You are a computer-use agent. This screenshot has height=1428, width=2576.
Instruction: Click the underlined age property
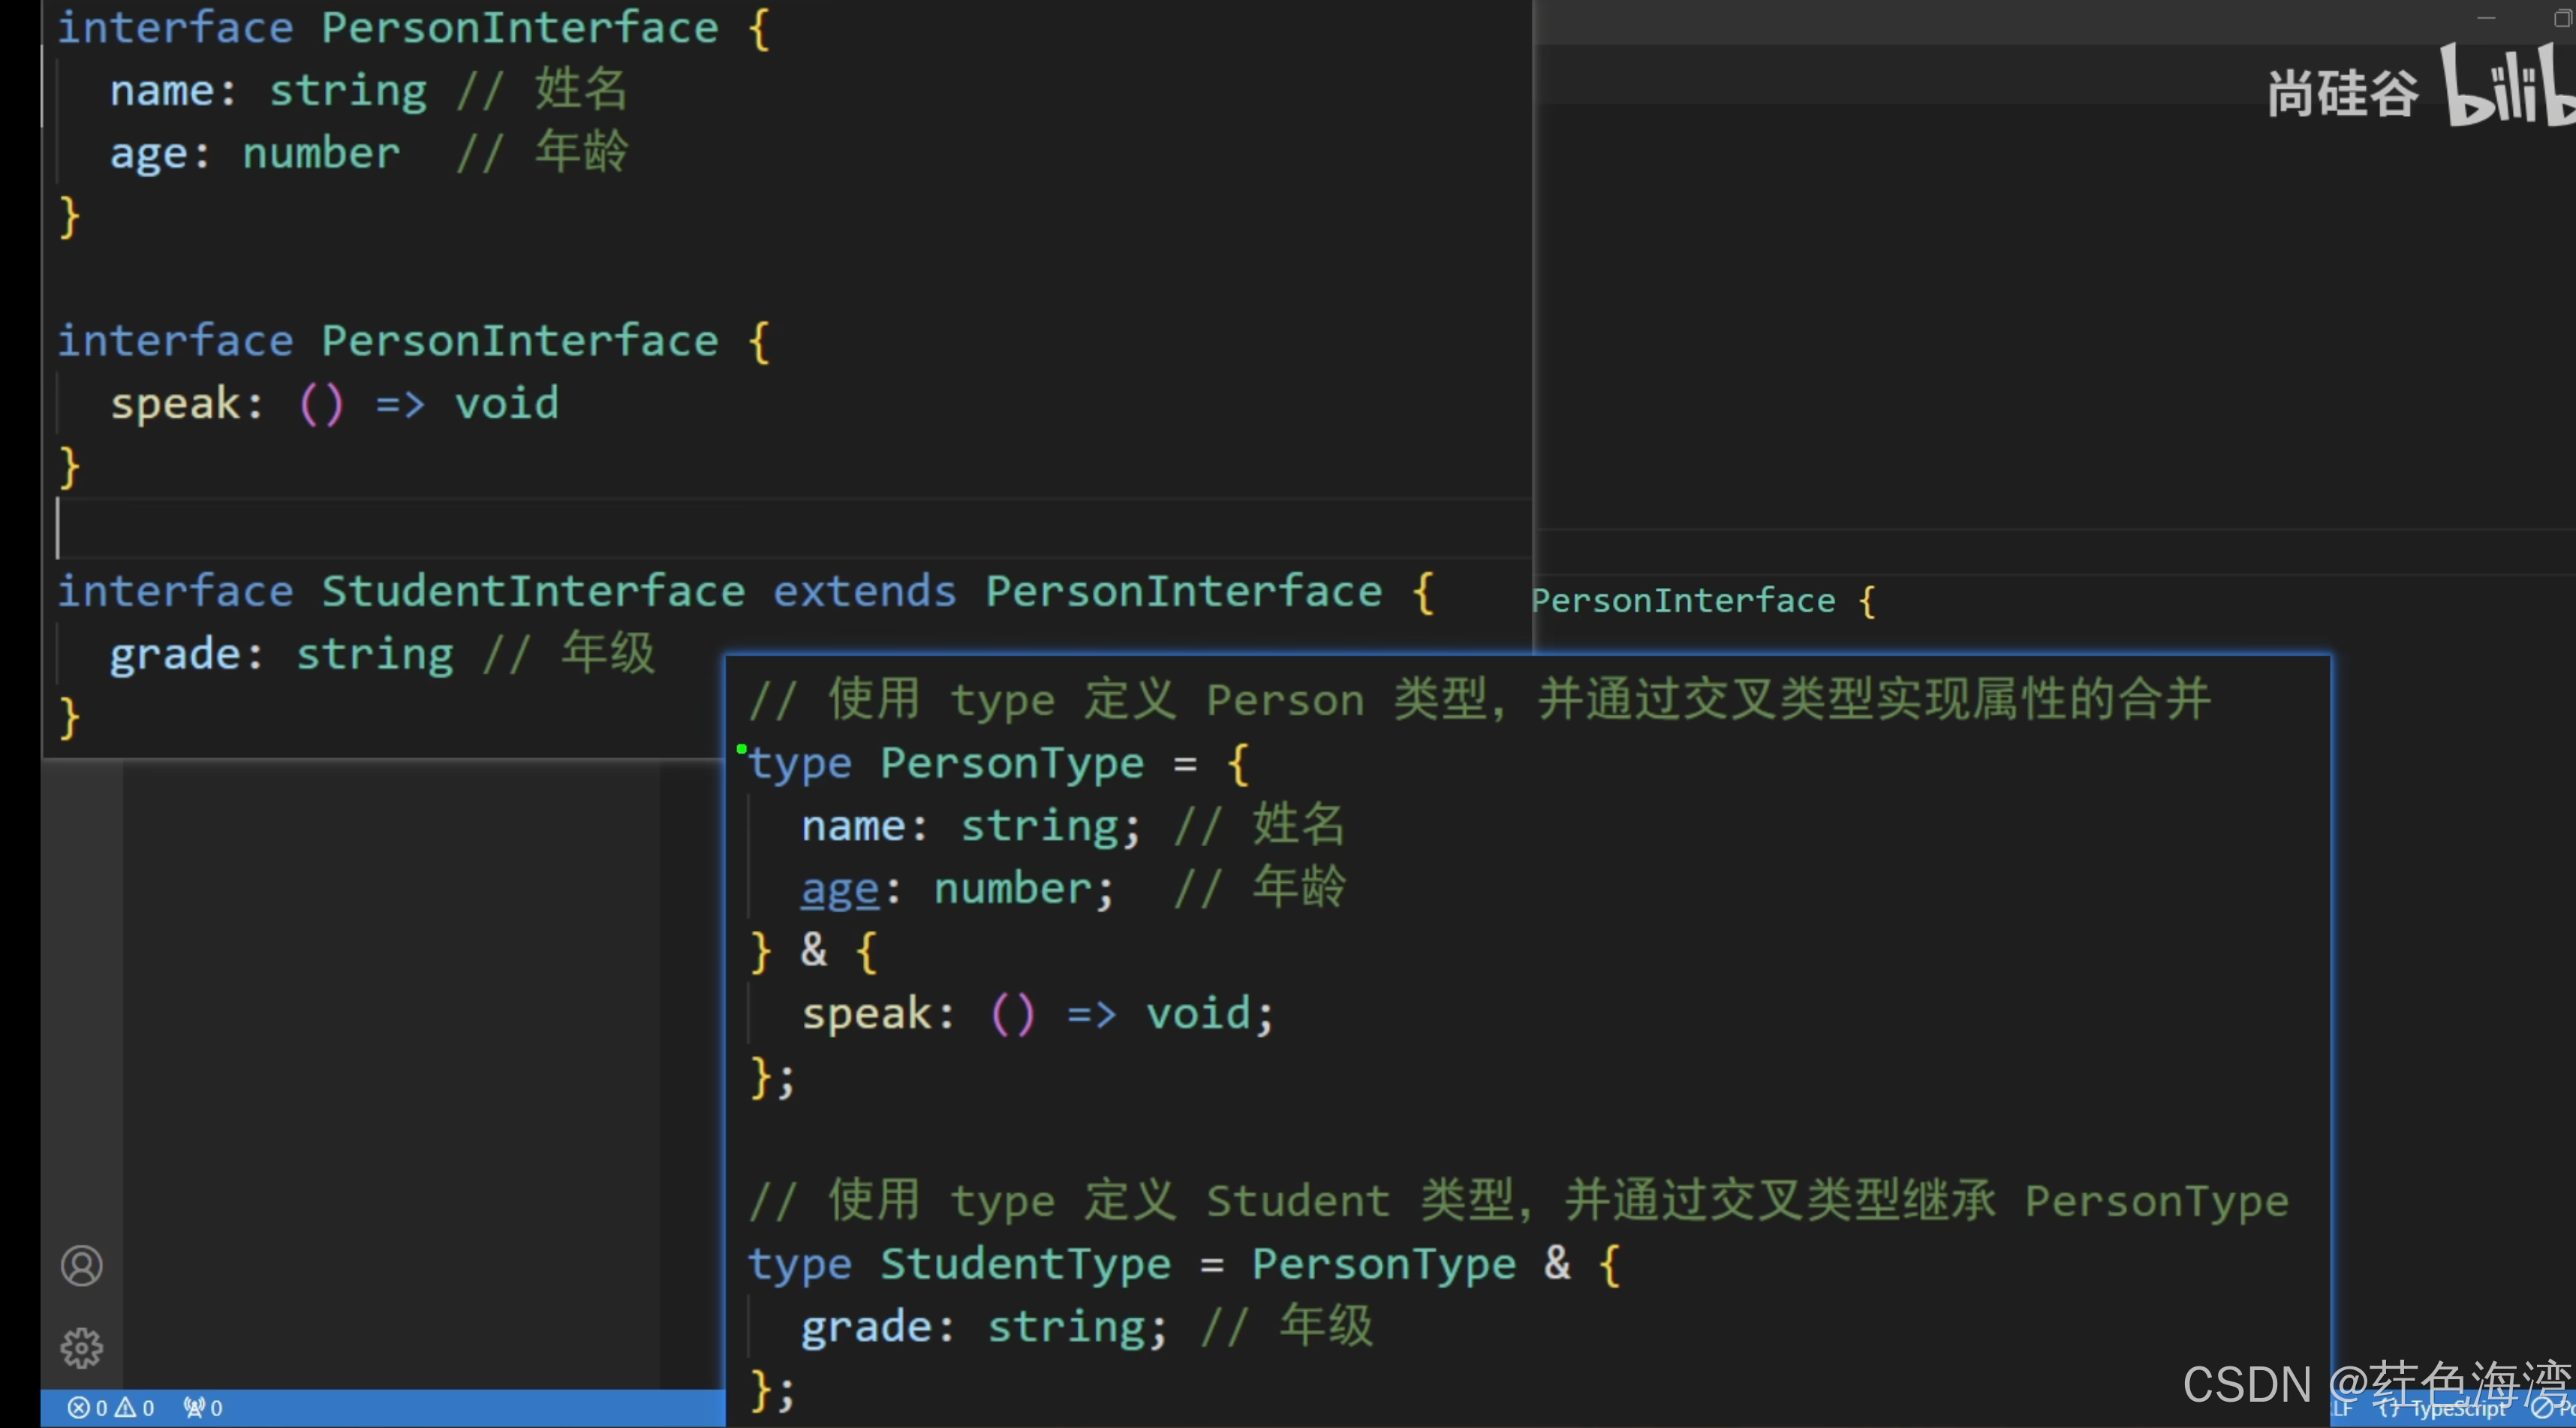click(840, 889)
